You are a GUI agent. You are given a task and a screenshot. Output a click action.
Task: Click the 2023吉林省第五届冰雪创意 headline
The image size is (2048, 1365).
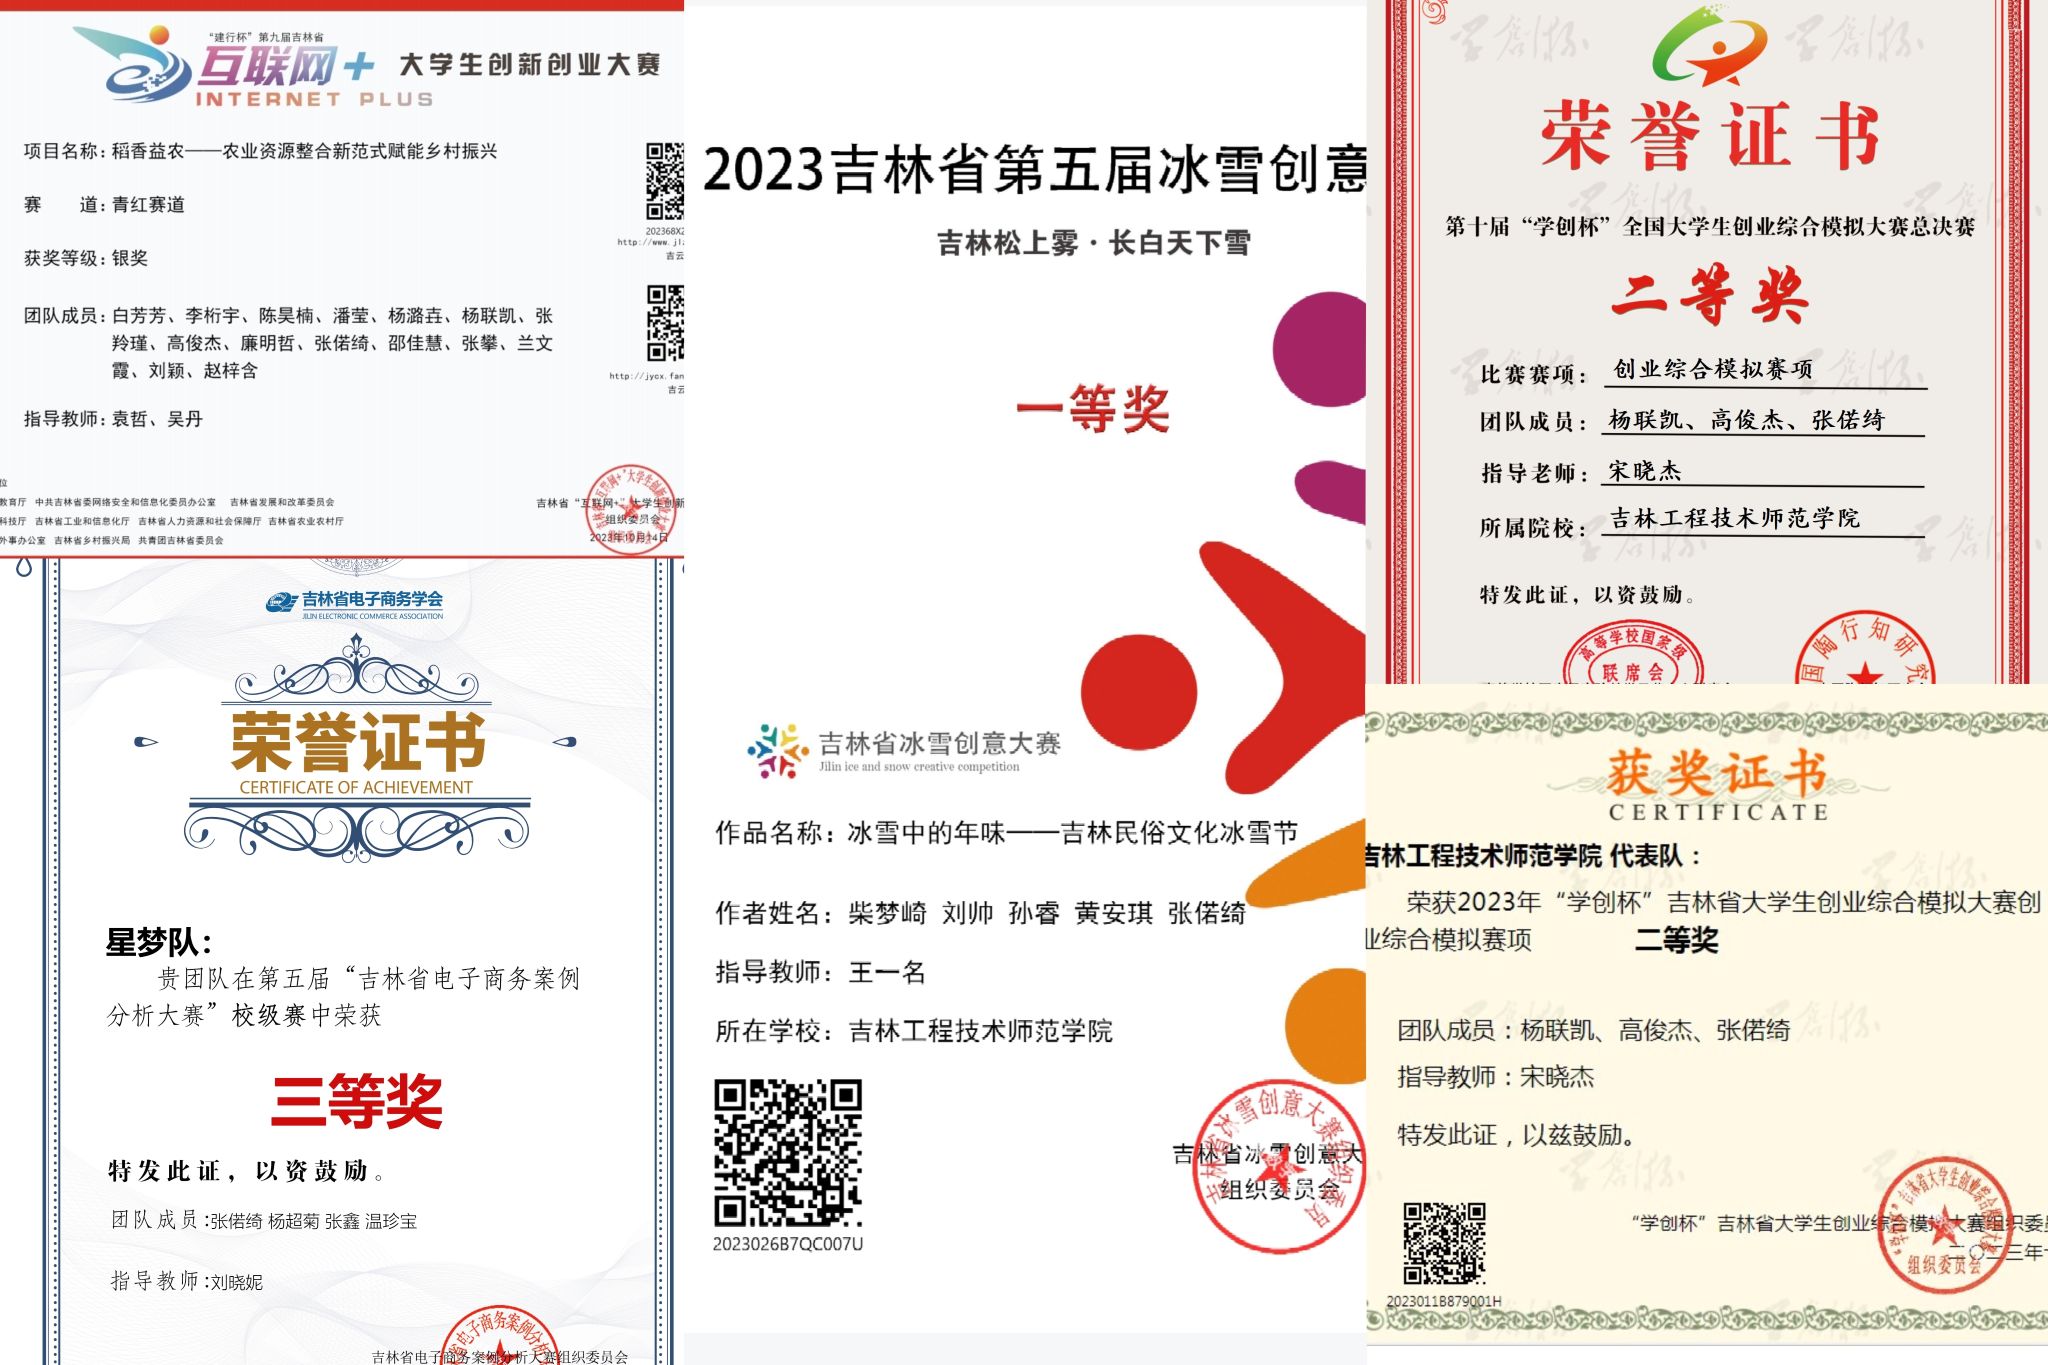pos(1034,169)
